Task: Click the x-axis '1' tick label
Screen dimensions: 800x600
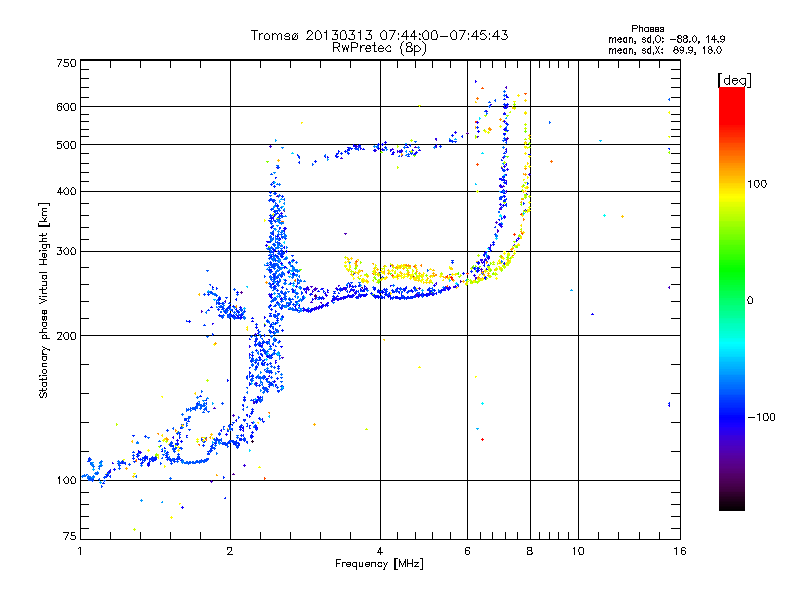Action: tap(80, 551)
